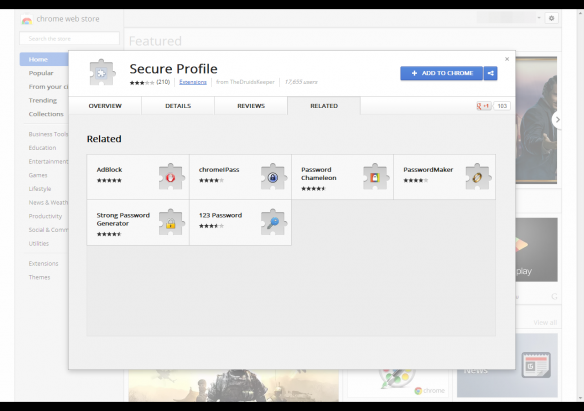Open the Education category

(42, 148)
